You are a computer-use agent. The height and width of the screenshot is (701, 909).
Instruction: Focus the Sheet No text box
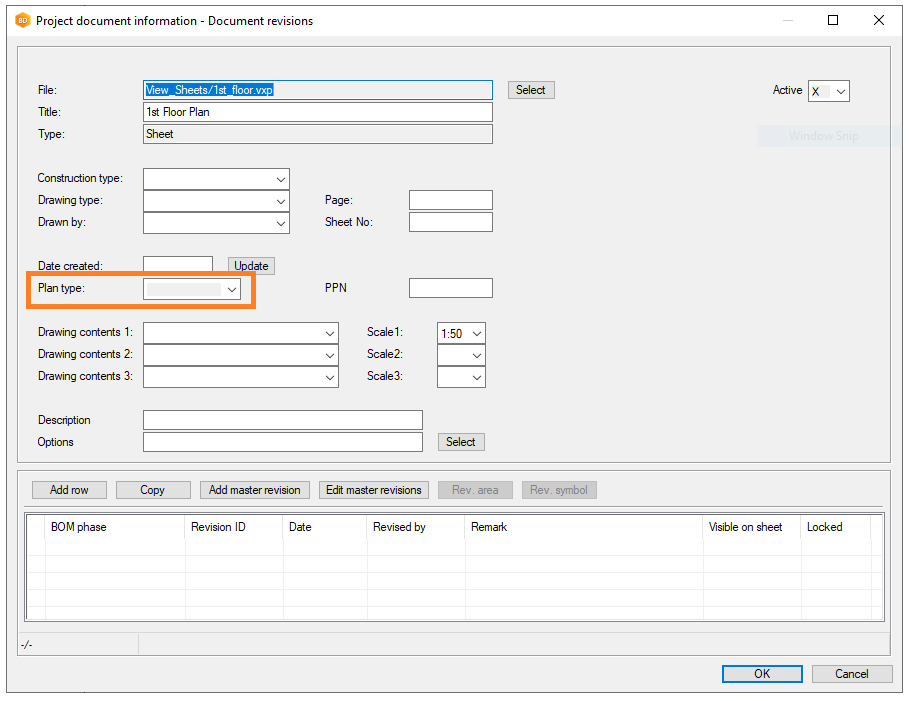[450, 222]
